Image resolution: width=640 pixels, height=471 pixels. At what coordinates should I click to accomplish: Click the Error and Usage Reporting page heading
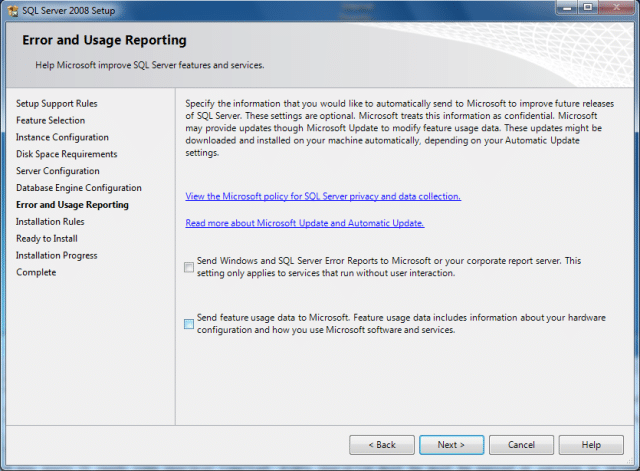[x=104, y=40]
